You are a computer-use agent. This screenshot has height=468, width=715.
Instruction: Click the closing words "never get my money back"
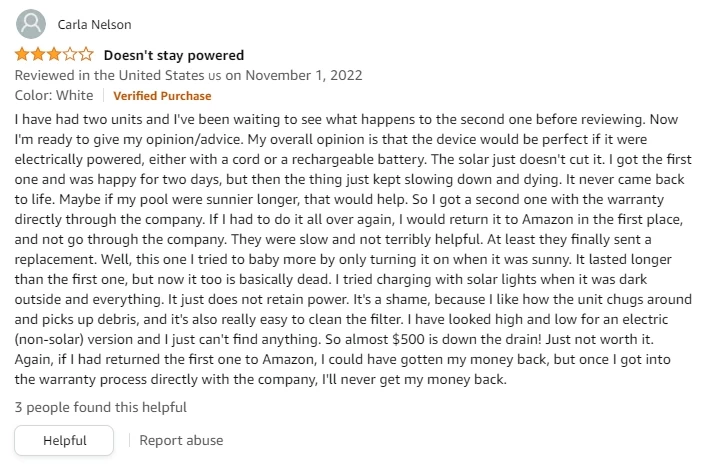click(x=423, y=380)
